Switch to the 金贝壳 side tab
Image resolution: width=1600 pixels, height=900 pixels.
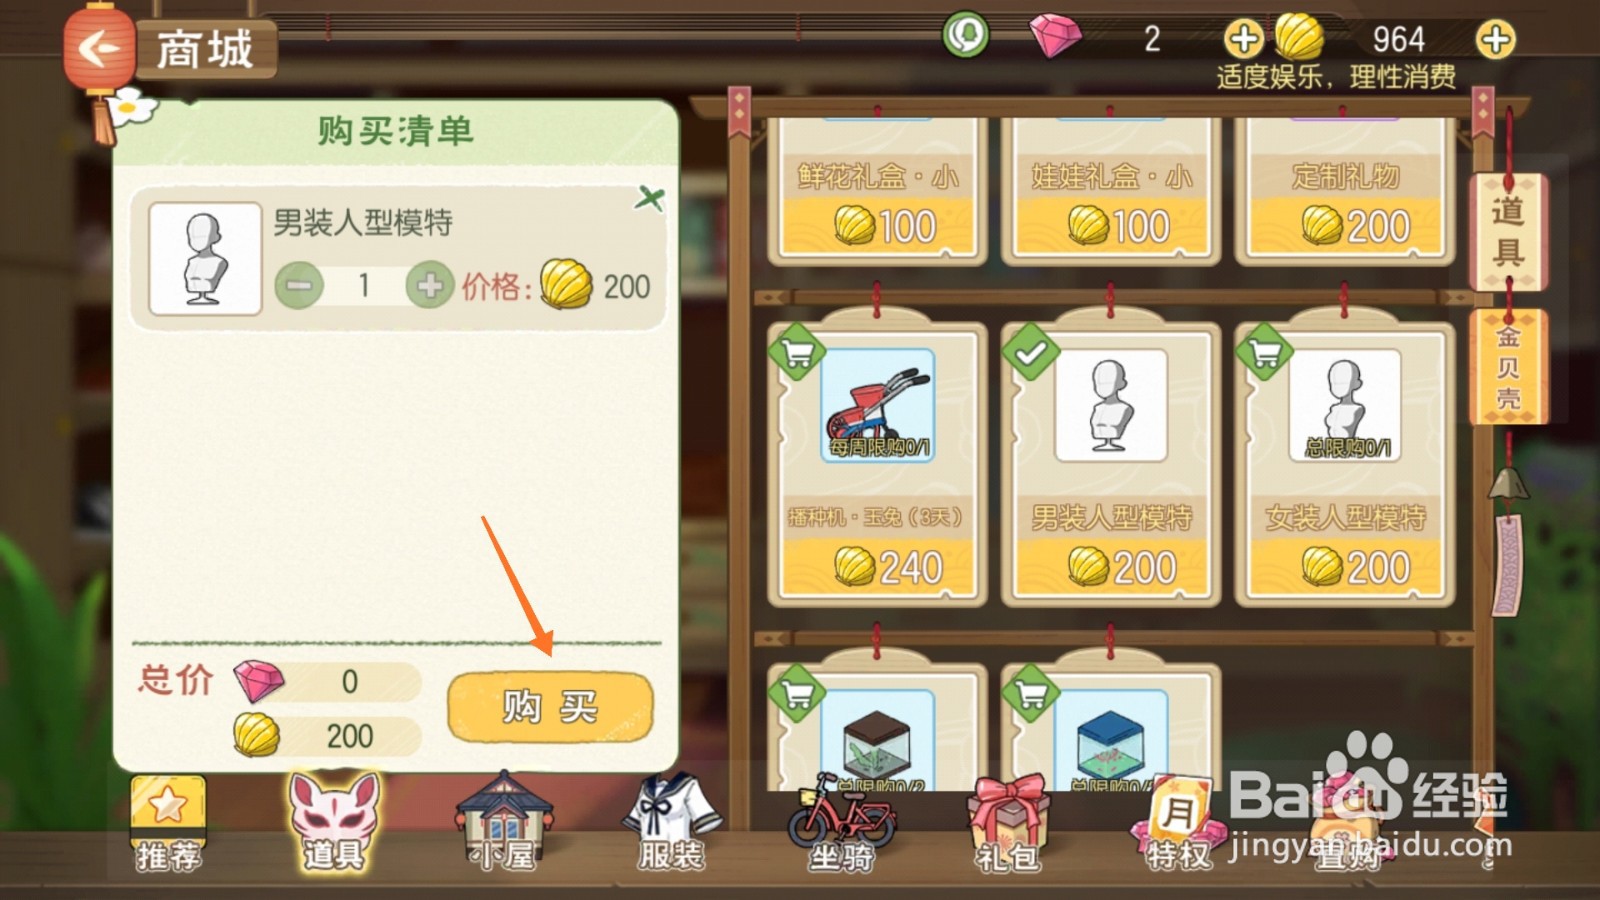[1507, 367]
